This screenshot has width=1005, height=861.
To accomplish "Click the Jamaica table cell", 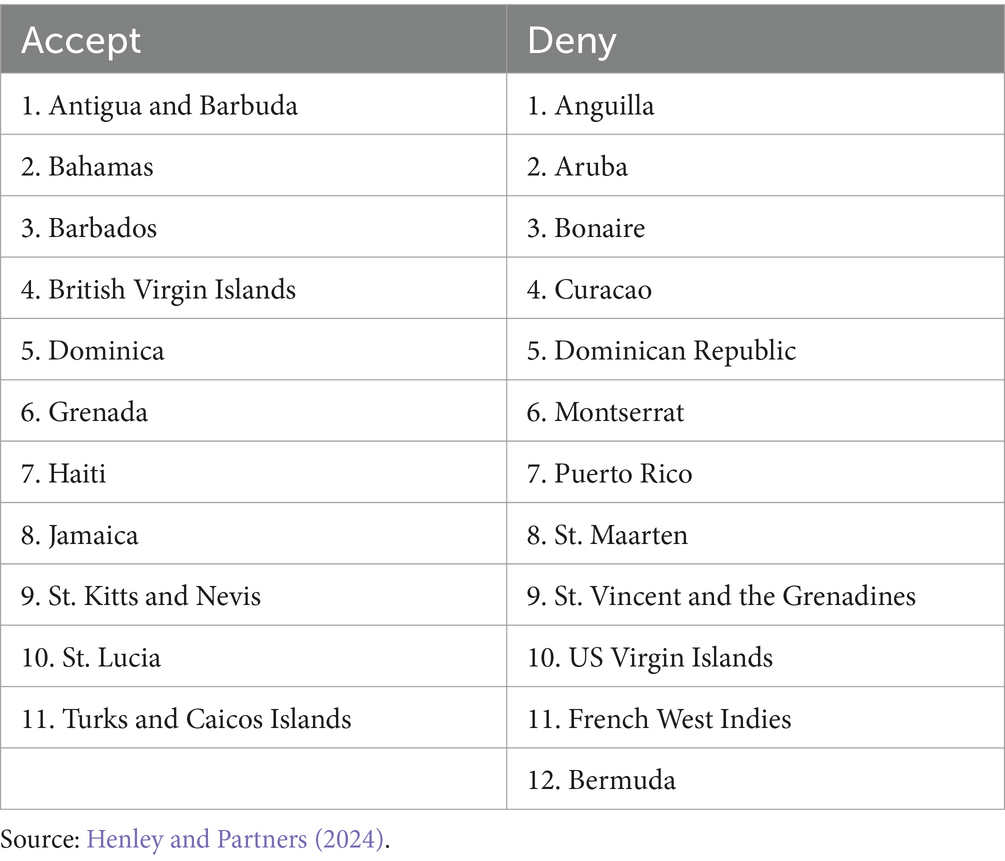I will pyautogui.click(x=253, y=534).
